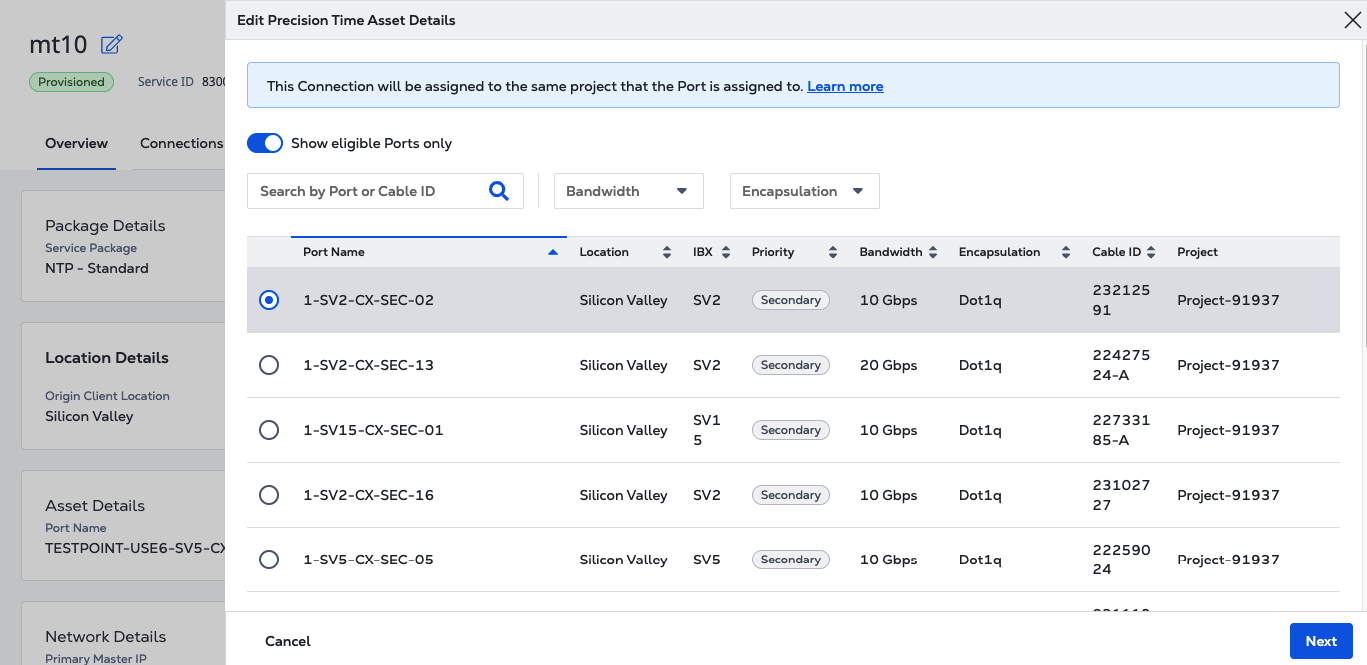Choose the 1-SV5-CX-SEC-05 port radio button
The image size is (1367, 665).
[269, 560]
